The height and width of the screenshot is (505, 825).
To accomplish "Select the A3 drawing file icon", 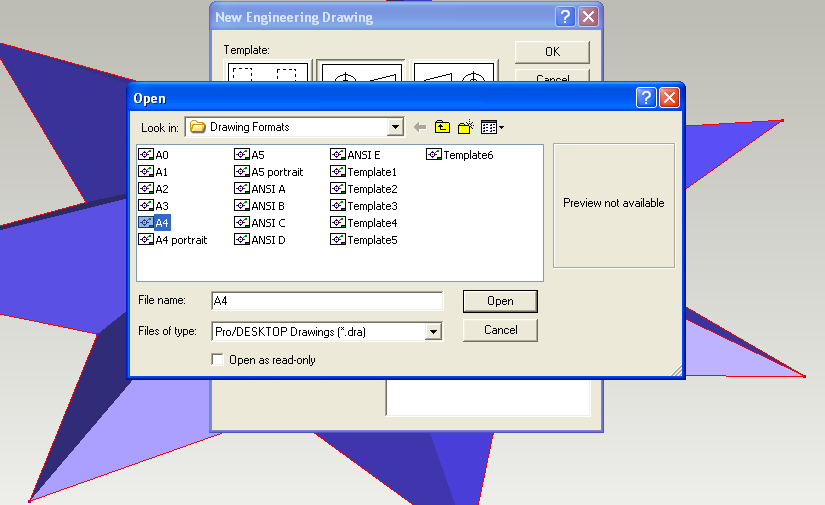I will [146, 205].
